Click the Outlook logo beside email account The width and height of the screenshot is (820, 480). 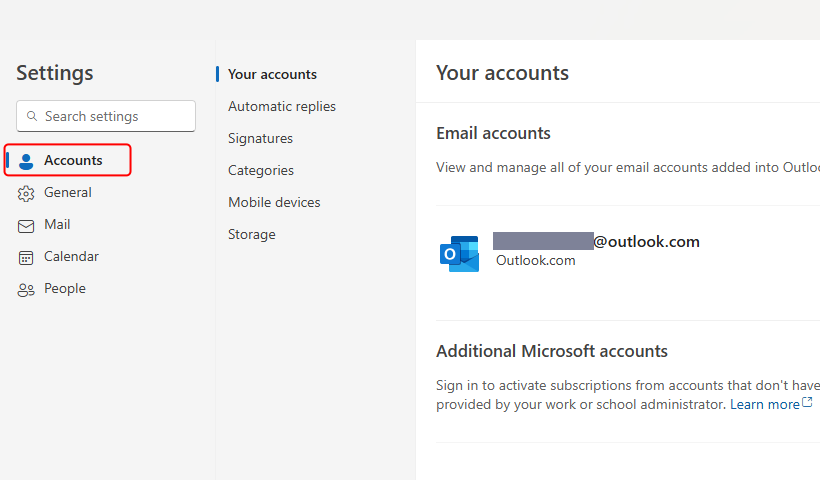[x=459, y=254]
